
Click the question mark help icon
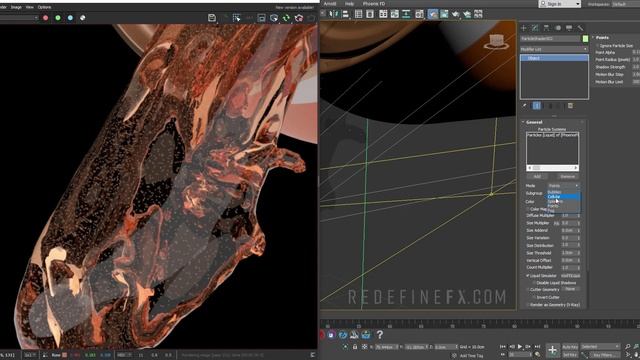click(x=380, y=335)
